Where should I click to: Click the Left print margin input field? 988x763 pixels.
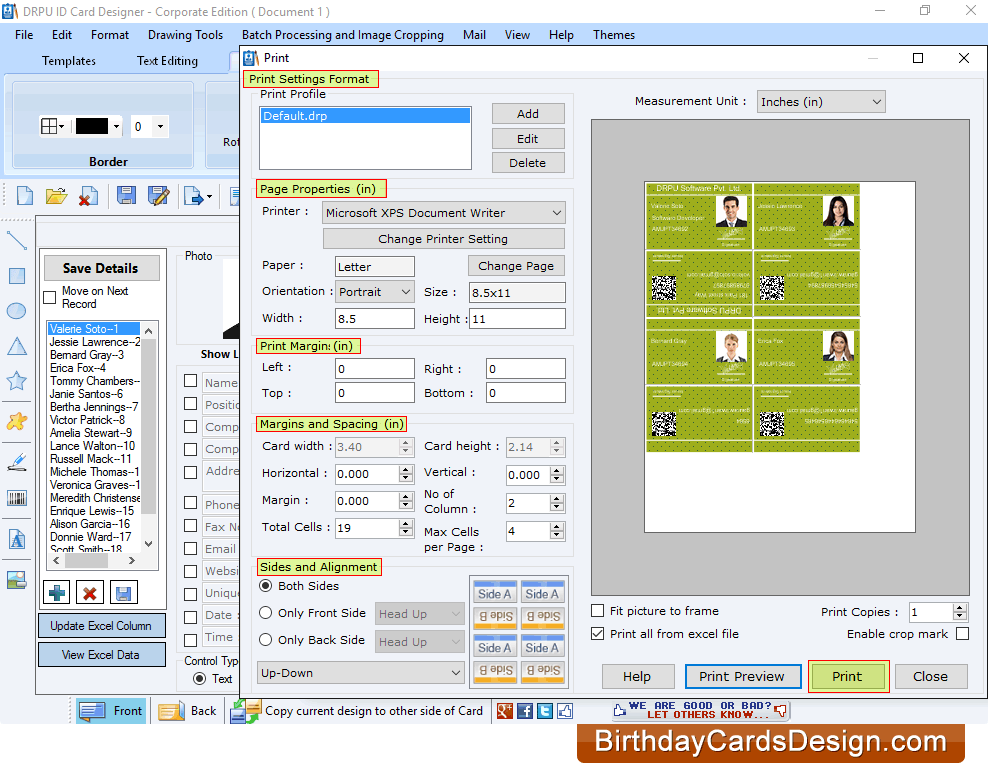tap(375, 369)
